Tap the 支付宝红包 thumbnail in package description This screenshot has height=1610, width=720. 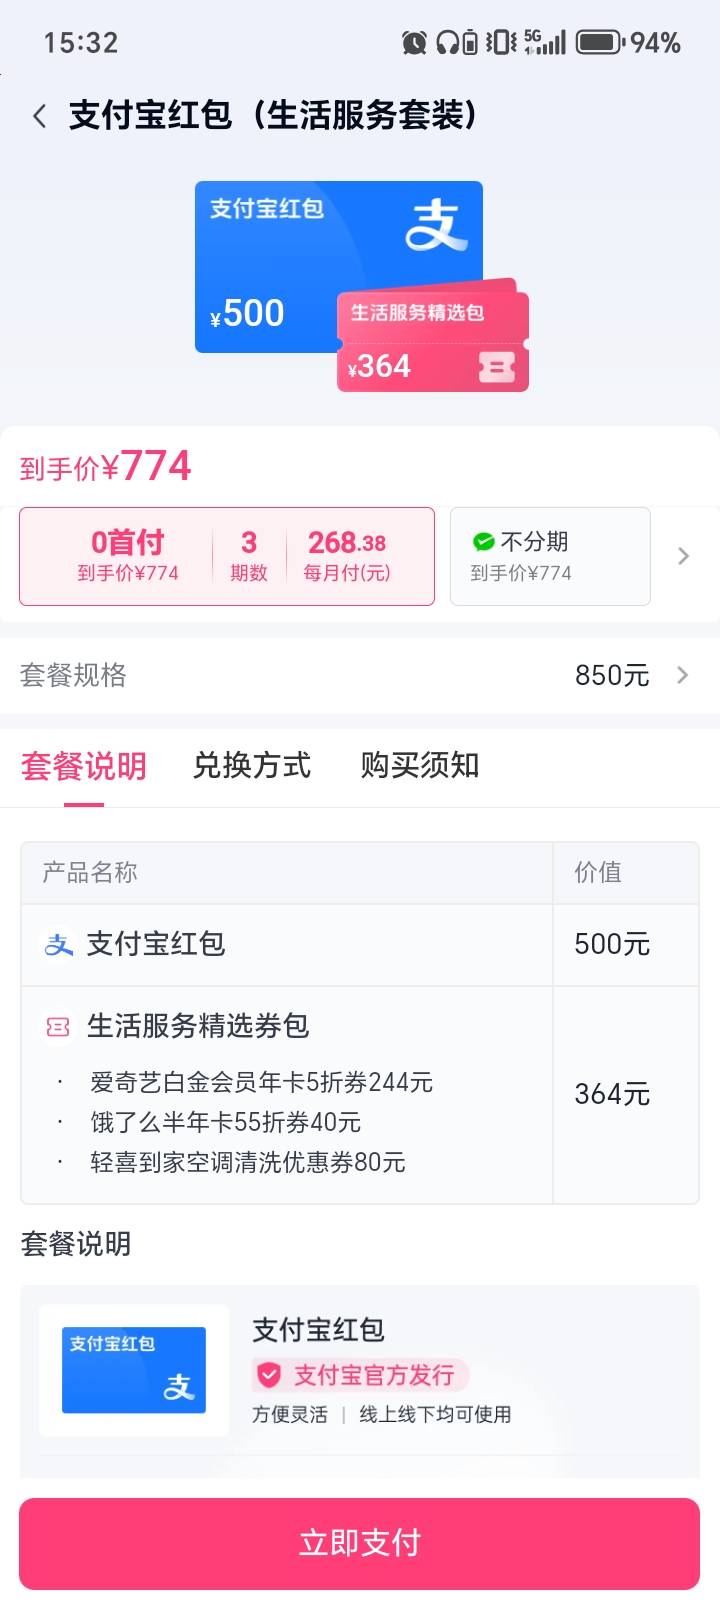134,1370
